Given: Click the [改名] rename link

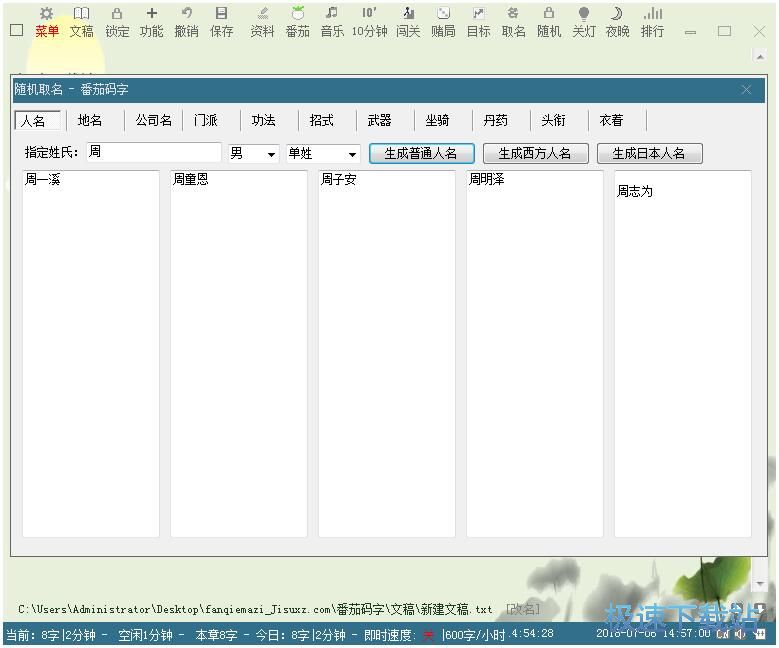Looking at the screenshot, I should click(x=522, y=609).
